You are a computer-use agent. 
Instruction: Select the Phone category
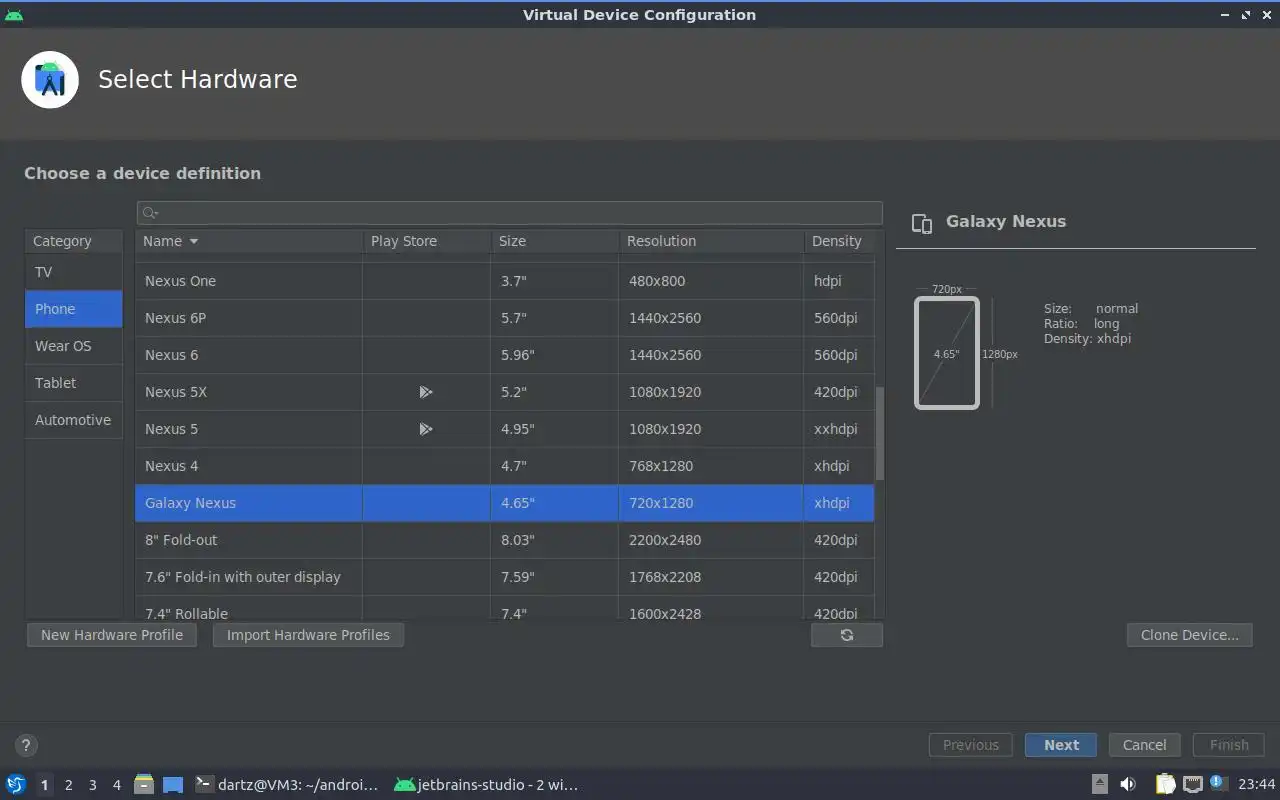click(x=74, y=309)
